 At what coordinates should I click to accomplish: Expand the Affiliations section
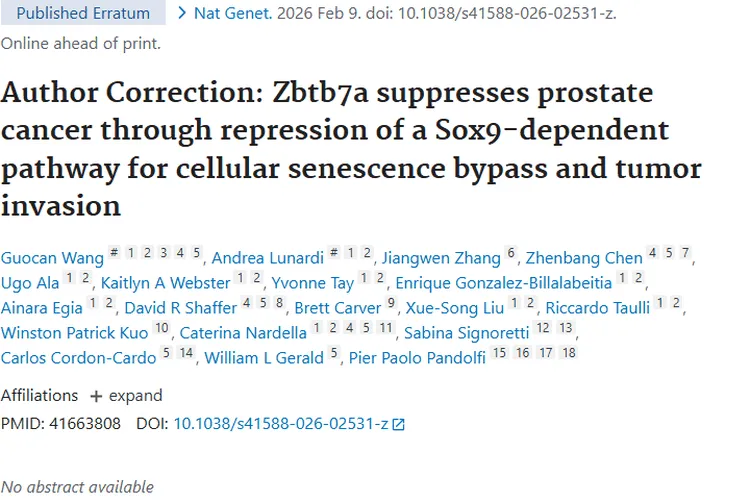126,395
